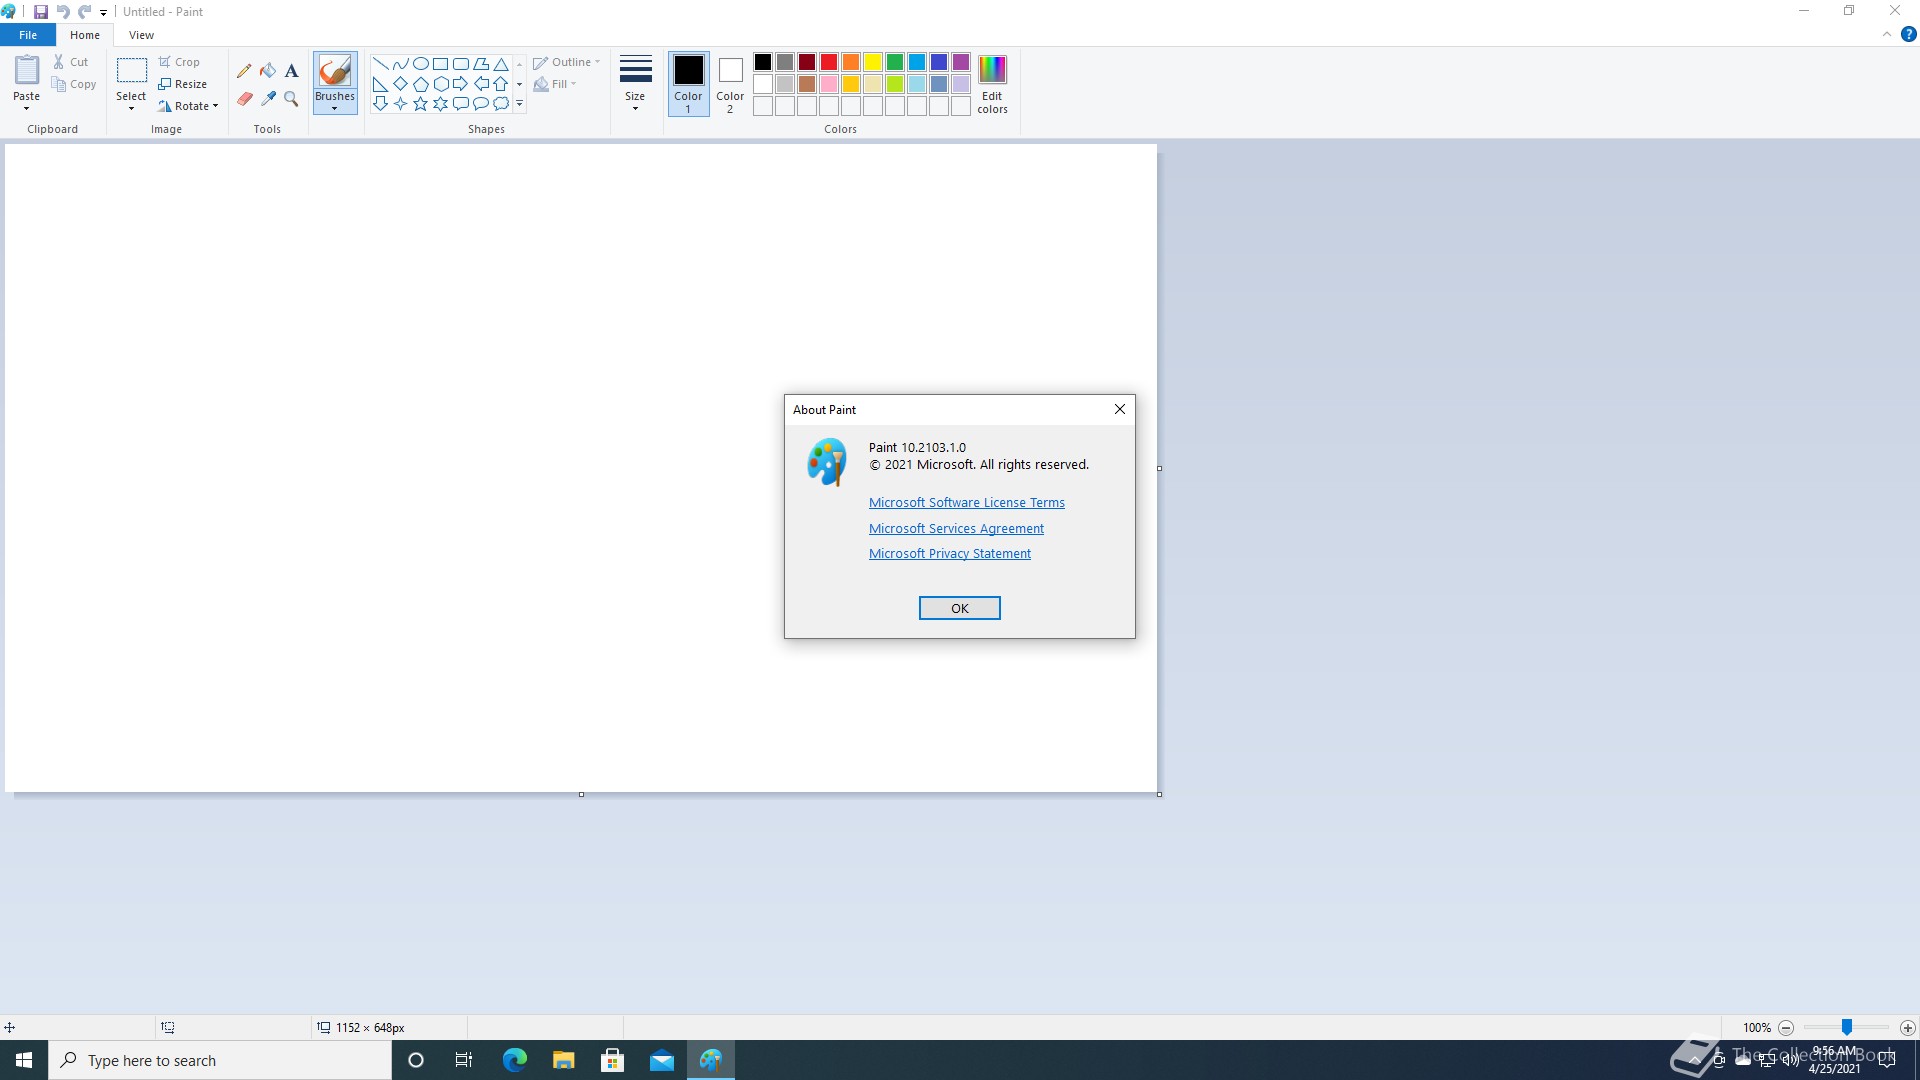Open Microsoft Privacy Statement link
The image size is (1920, 1080).
[x=949, y=554]
